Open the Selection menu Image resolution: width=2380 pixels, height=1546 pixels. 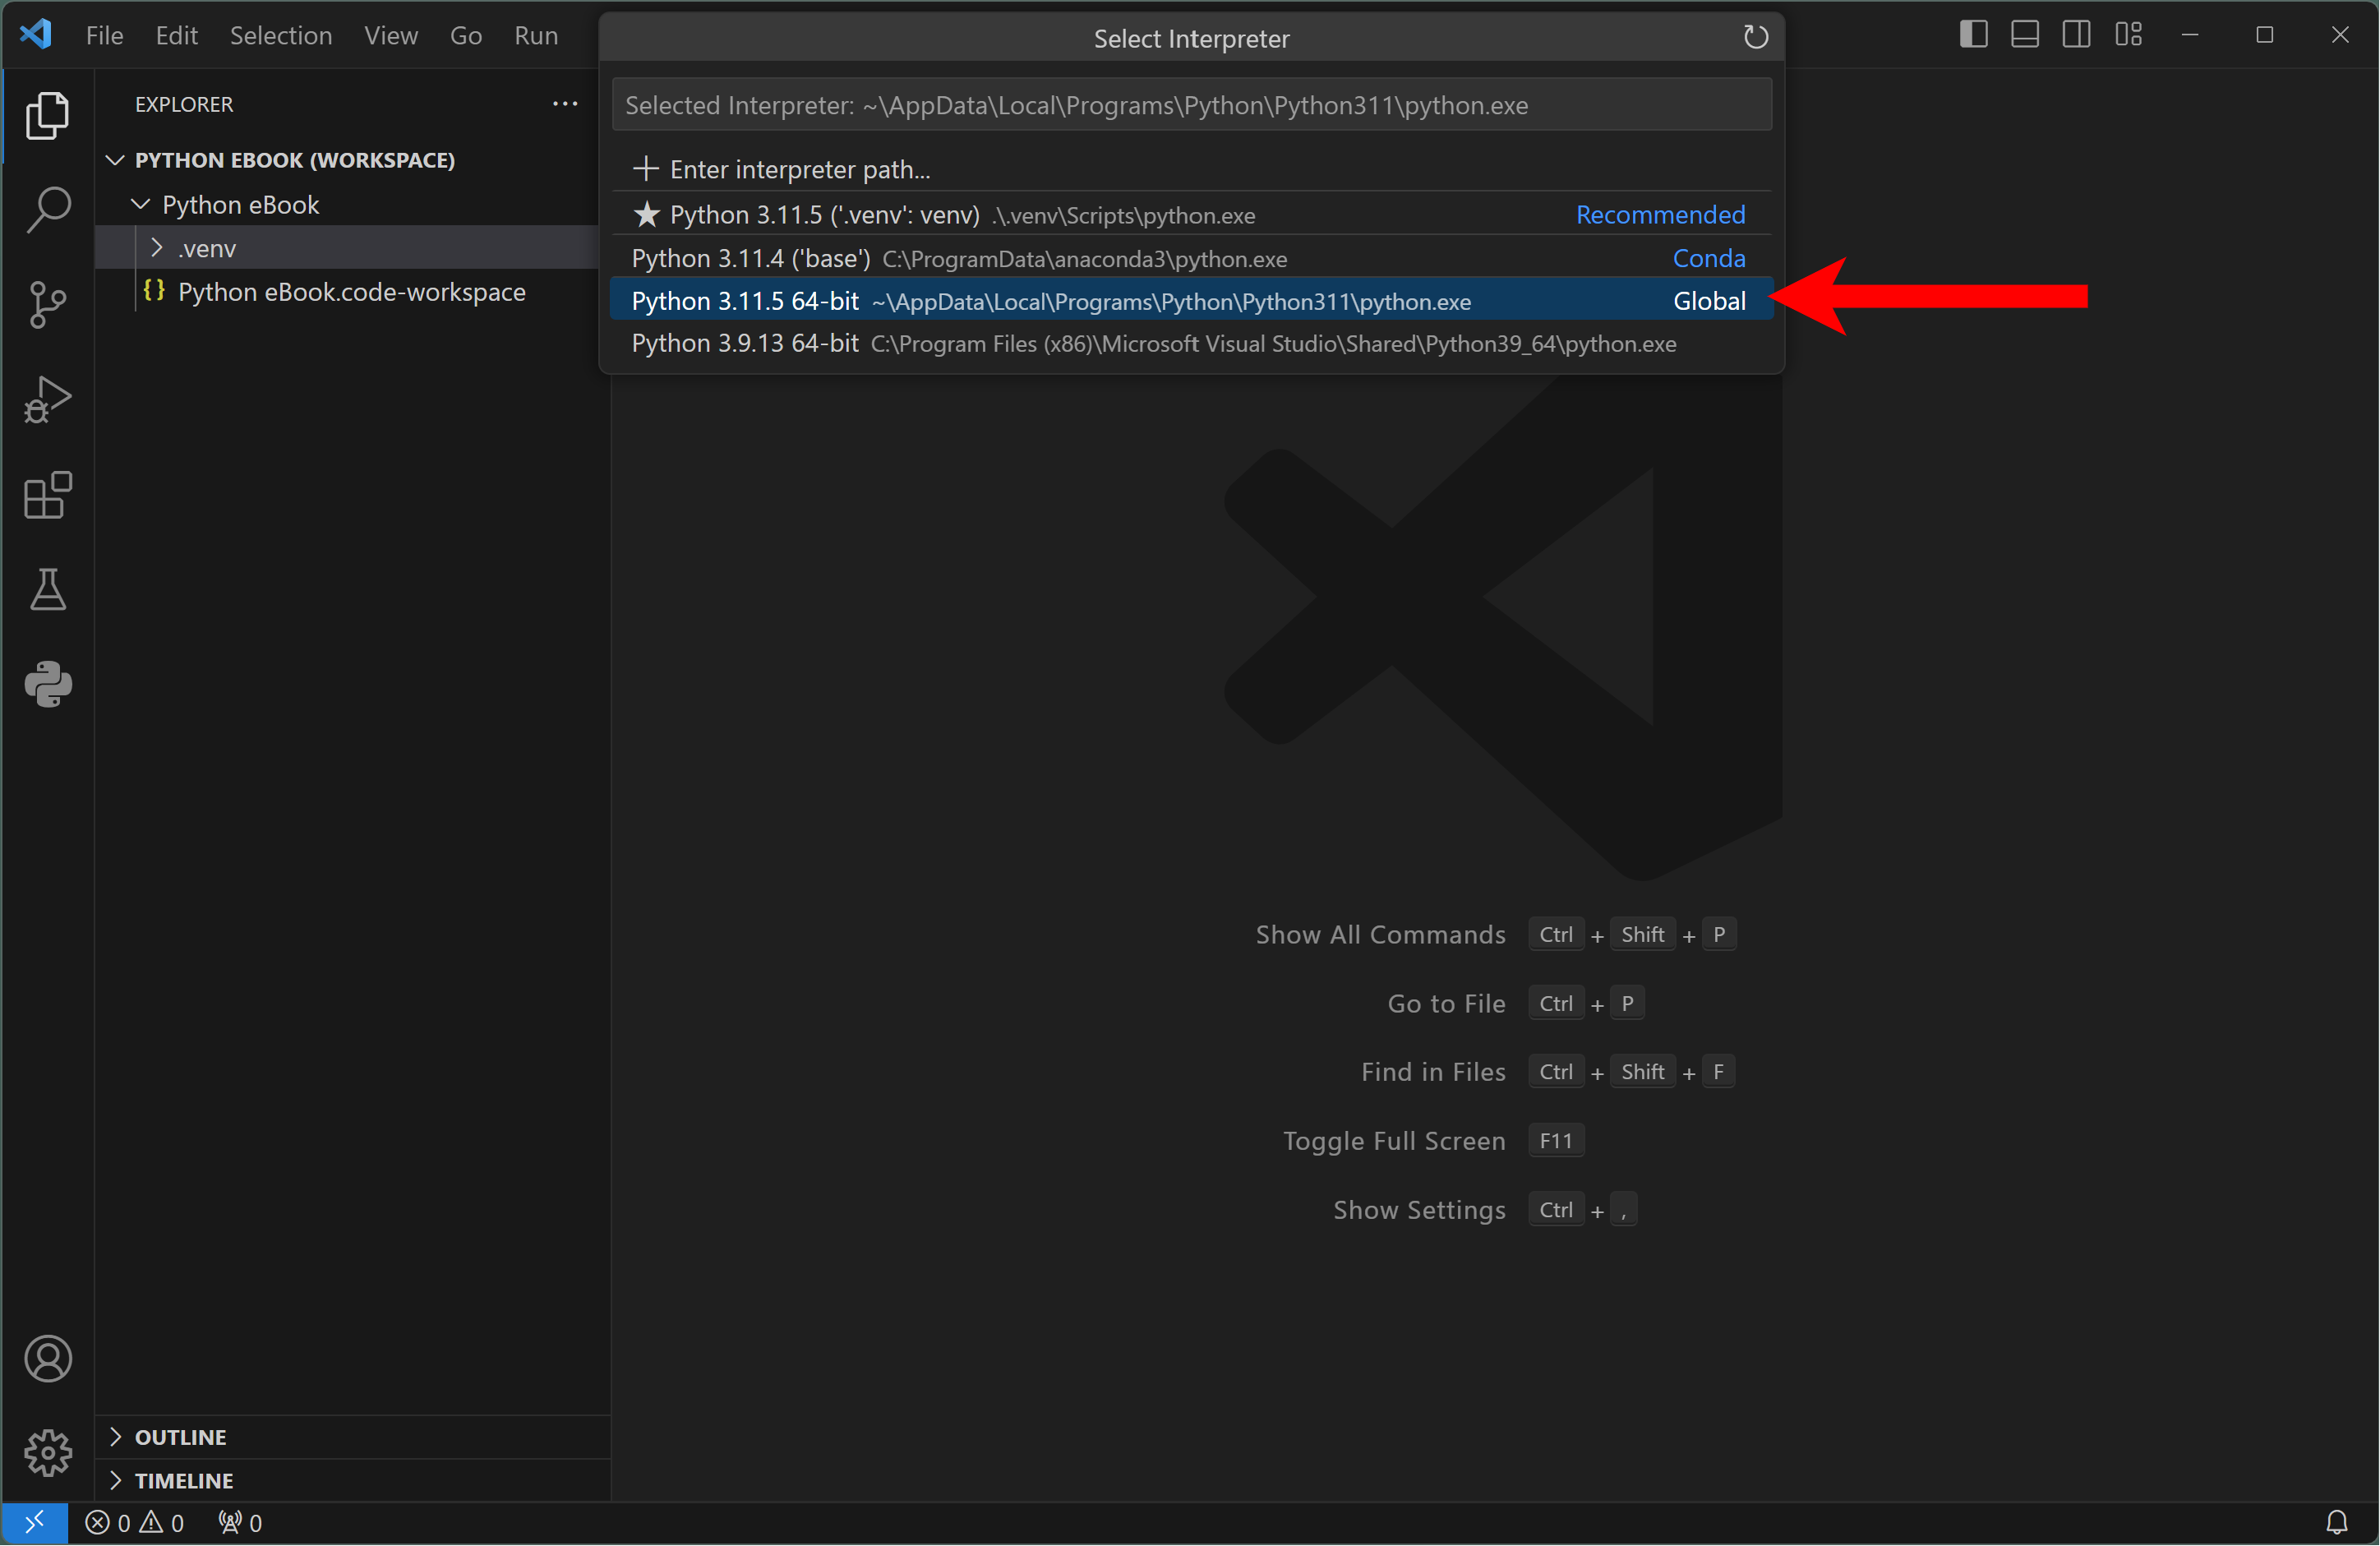click(x=281, y=35)
